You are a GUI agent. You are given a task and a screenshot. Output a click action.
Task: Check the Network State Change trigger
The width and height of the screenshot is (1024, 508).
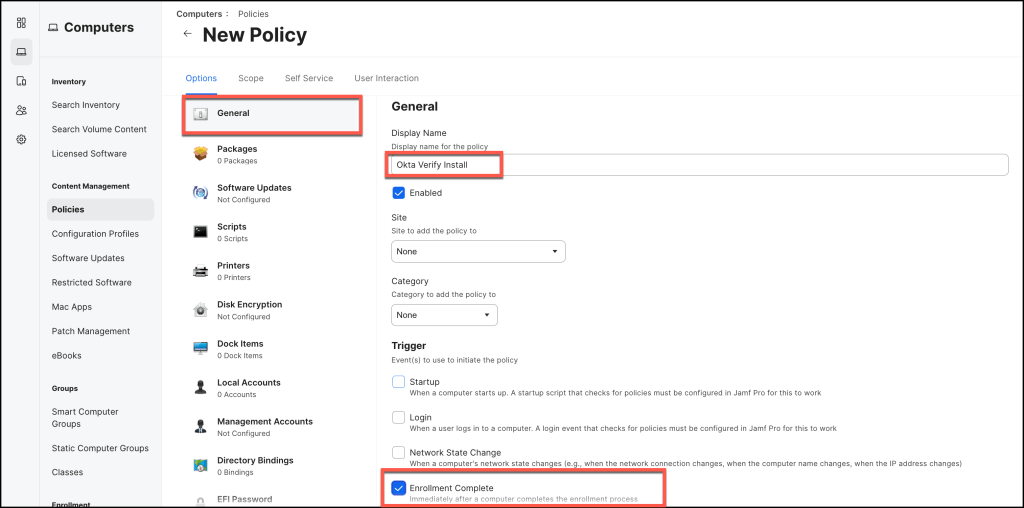(398, 452)
